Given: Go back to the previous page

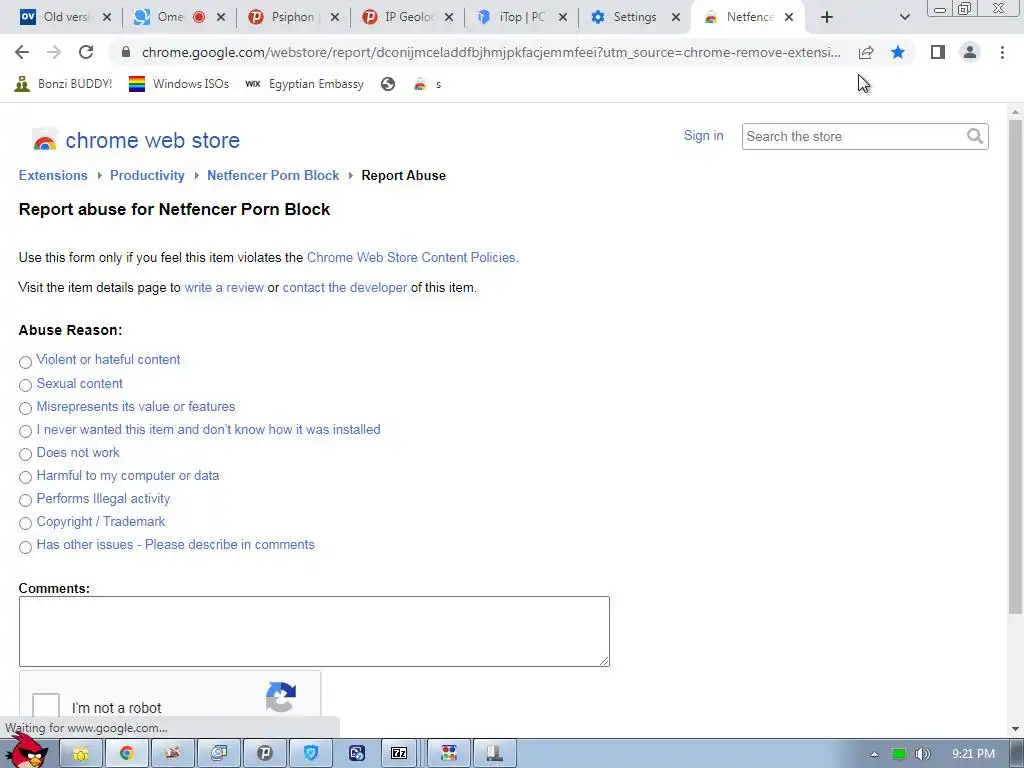Looking at the screenshot, I should click(x=22, y=52).
